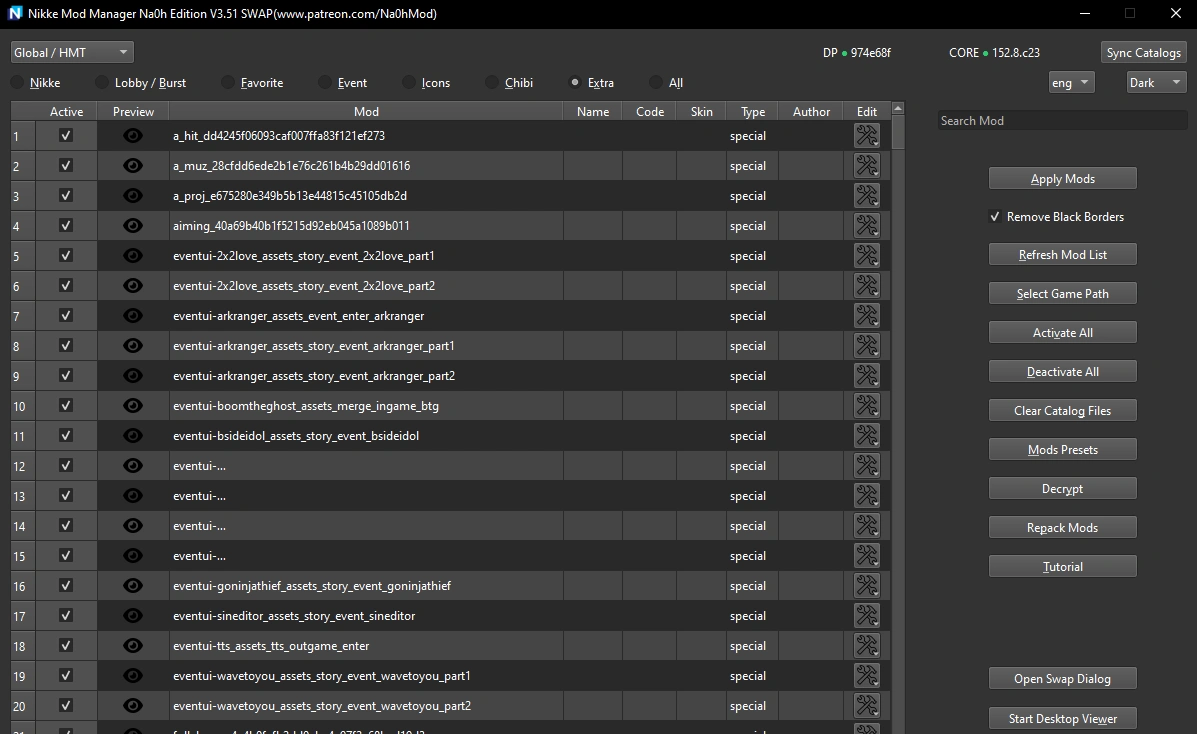The image size is (1197, 734).
Task: Open edit tools for a_muz_28cfdd6ede2b1e76c261b4b29dd01616 mod
Action: (x=866, y=166)
